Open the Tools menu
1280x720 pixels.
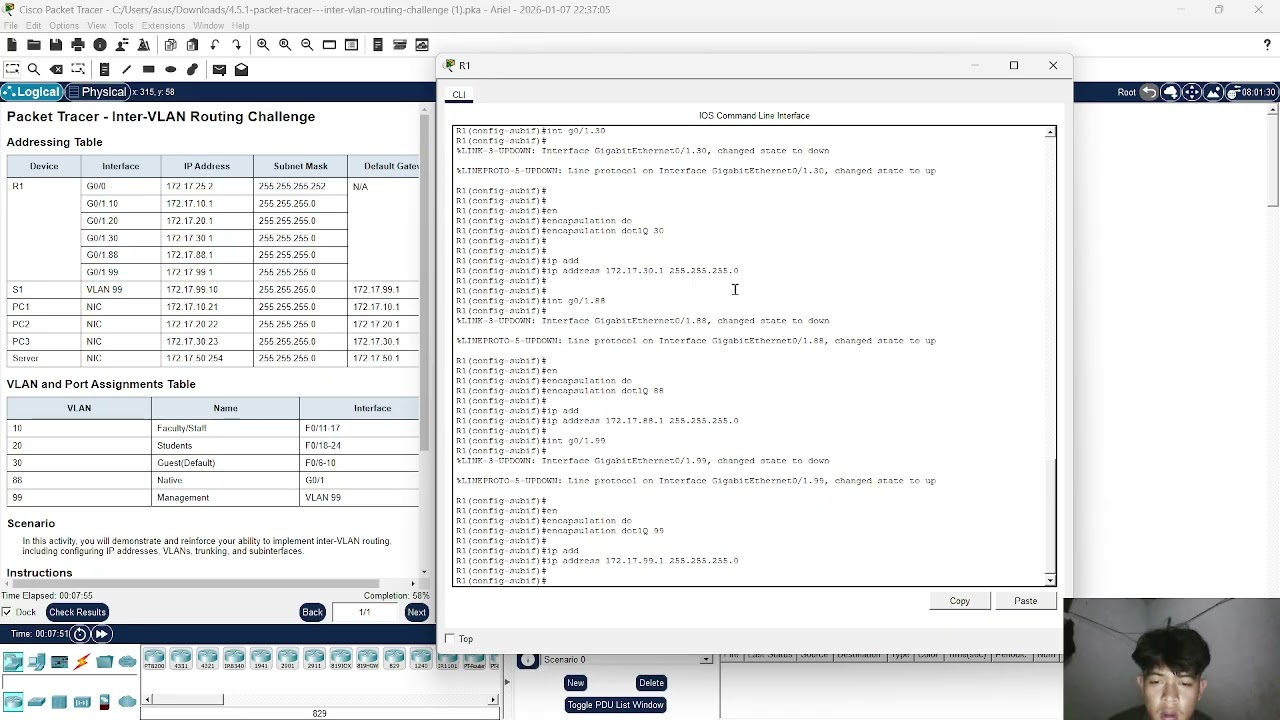(123, 25)
